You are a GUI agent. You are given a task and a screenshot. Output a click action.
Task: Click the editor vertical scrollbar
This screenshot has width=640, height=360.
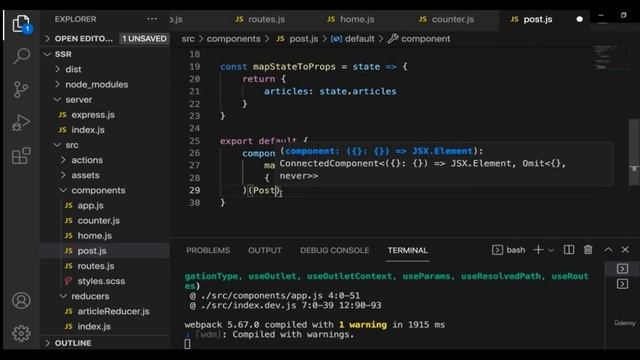point(634,151)
